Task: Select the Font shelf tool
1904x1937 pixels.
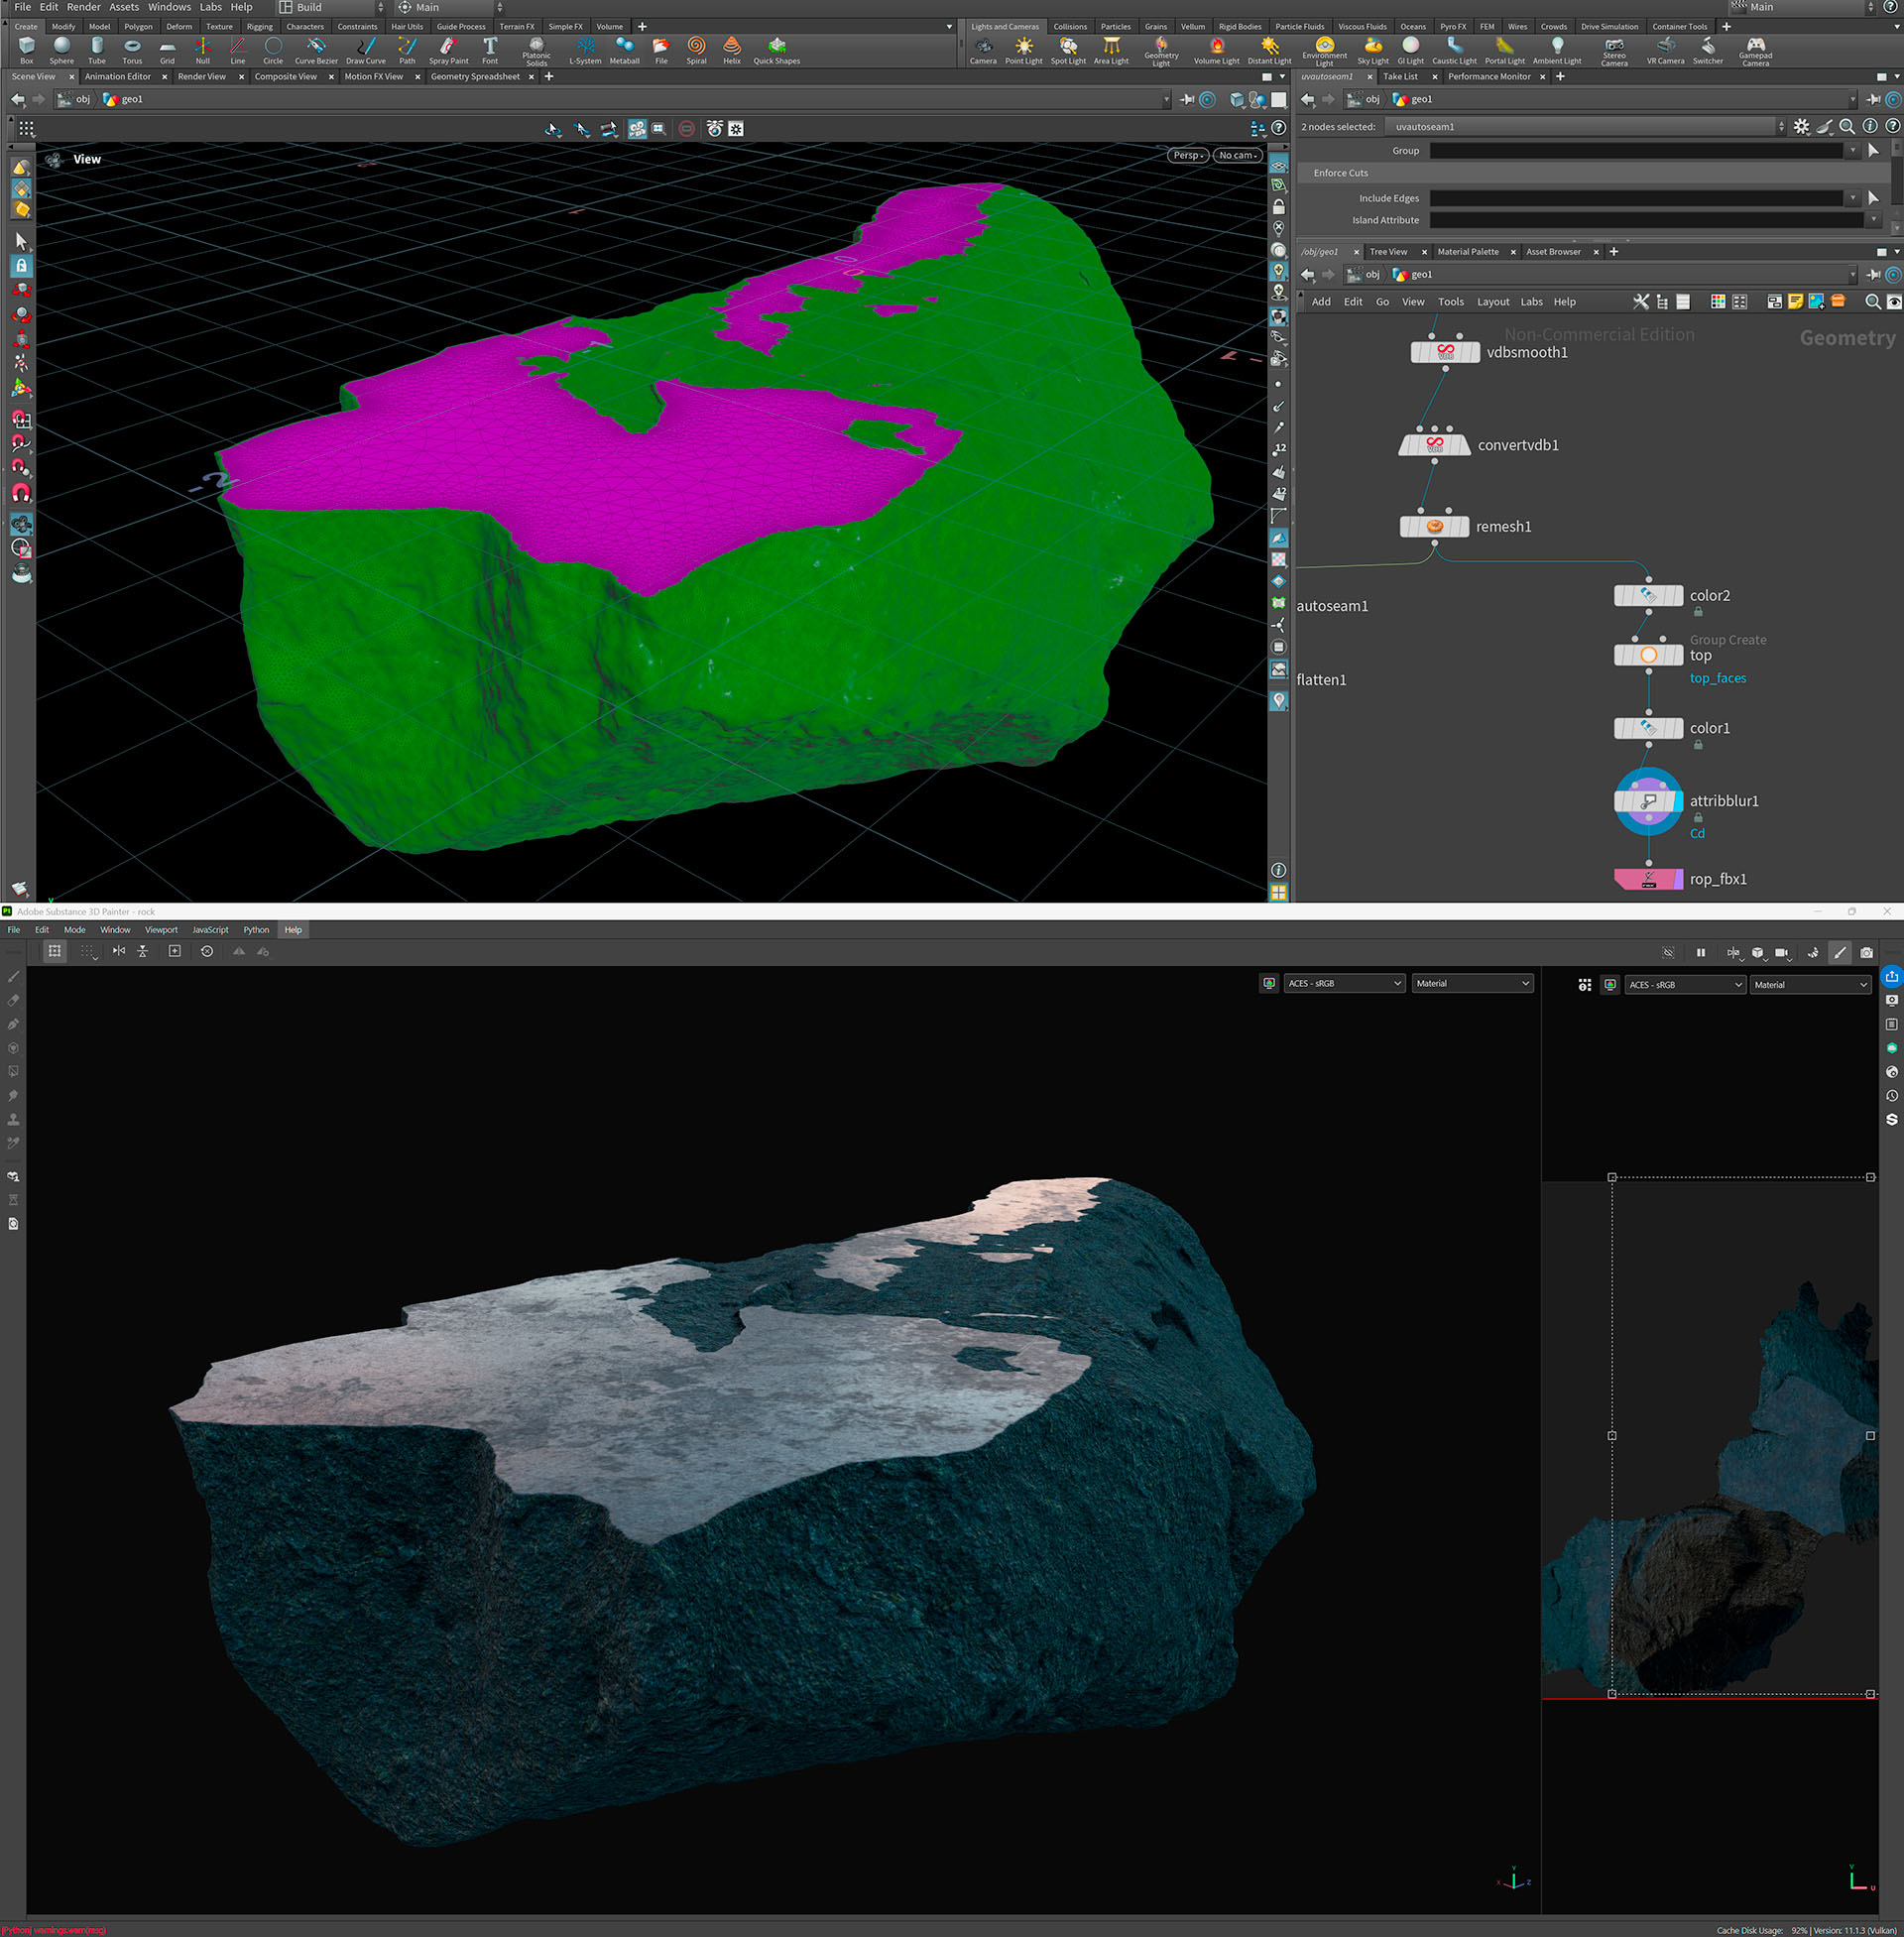Action: 490,50
